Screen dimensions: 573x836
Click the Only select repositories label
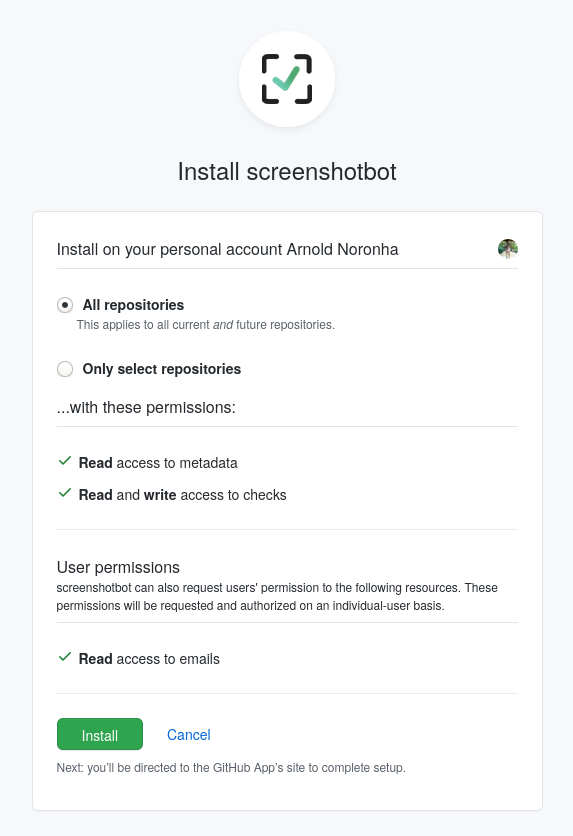click(x=162, y=369)
